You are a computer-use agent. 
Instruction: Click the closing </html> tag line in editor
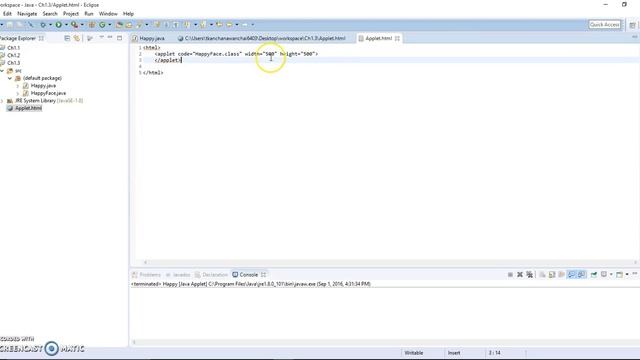coord(153,73)
